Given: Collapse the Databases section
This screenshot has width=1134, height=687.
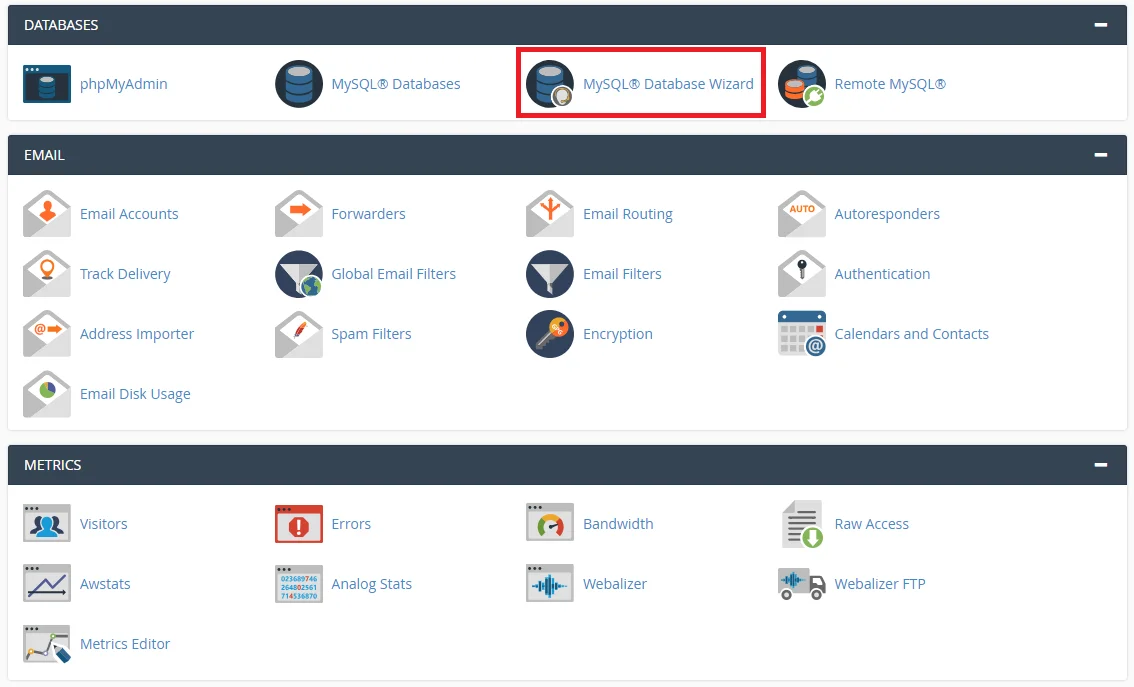Looking at the screenshot, I should coord(1101,25).
